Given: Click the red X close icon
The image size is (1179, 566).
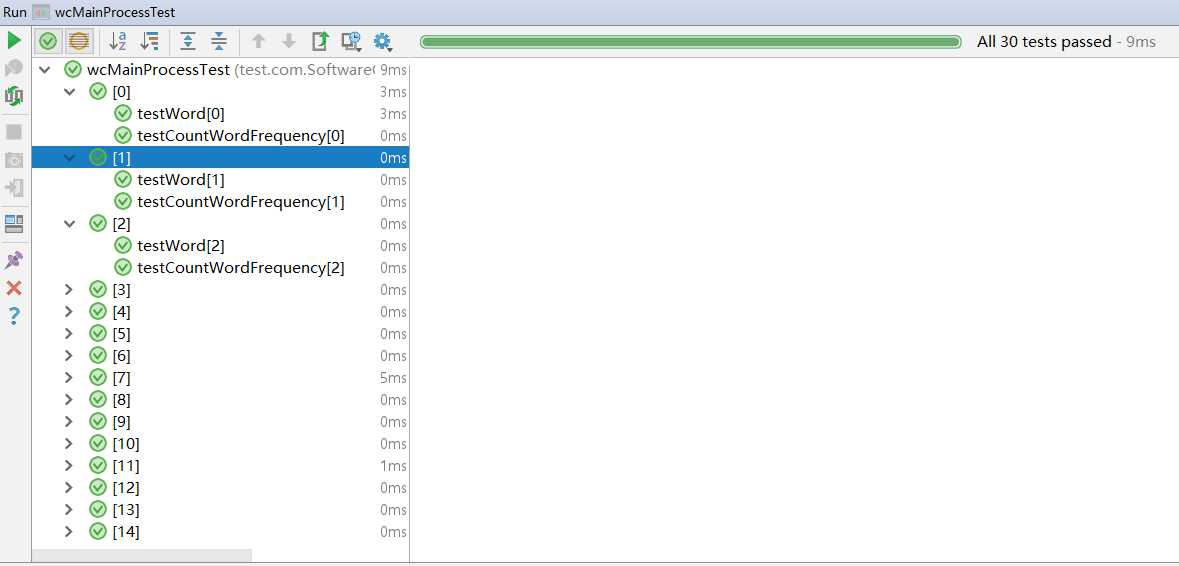Looking at the screenshot, I should [14, 288].
